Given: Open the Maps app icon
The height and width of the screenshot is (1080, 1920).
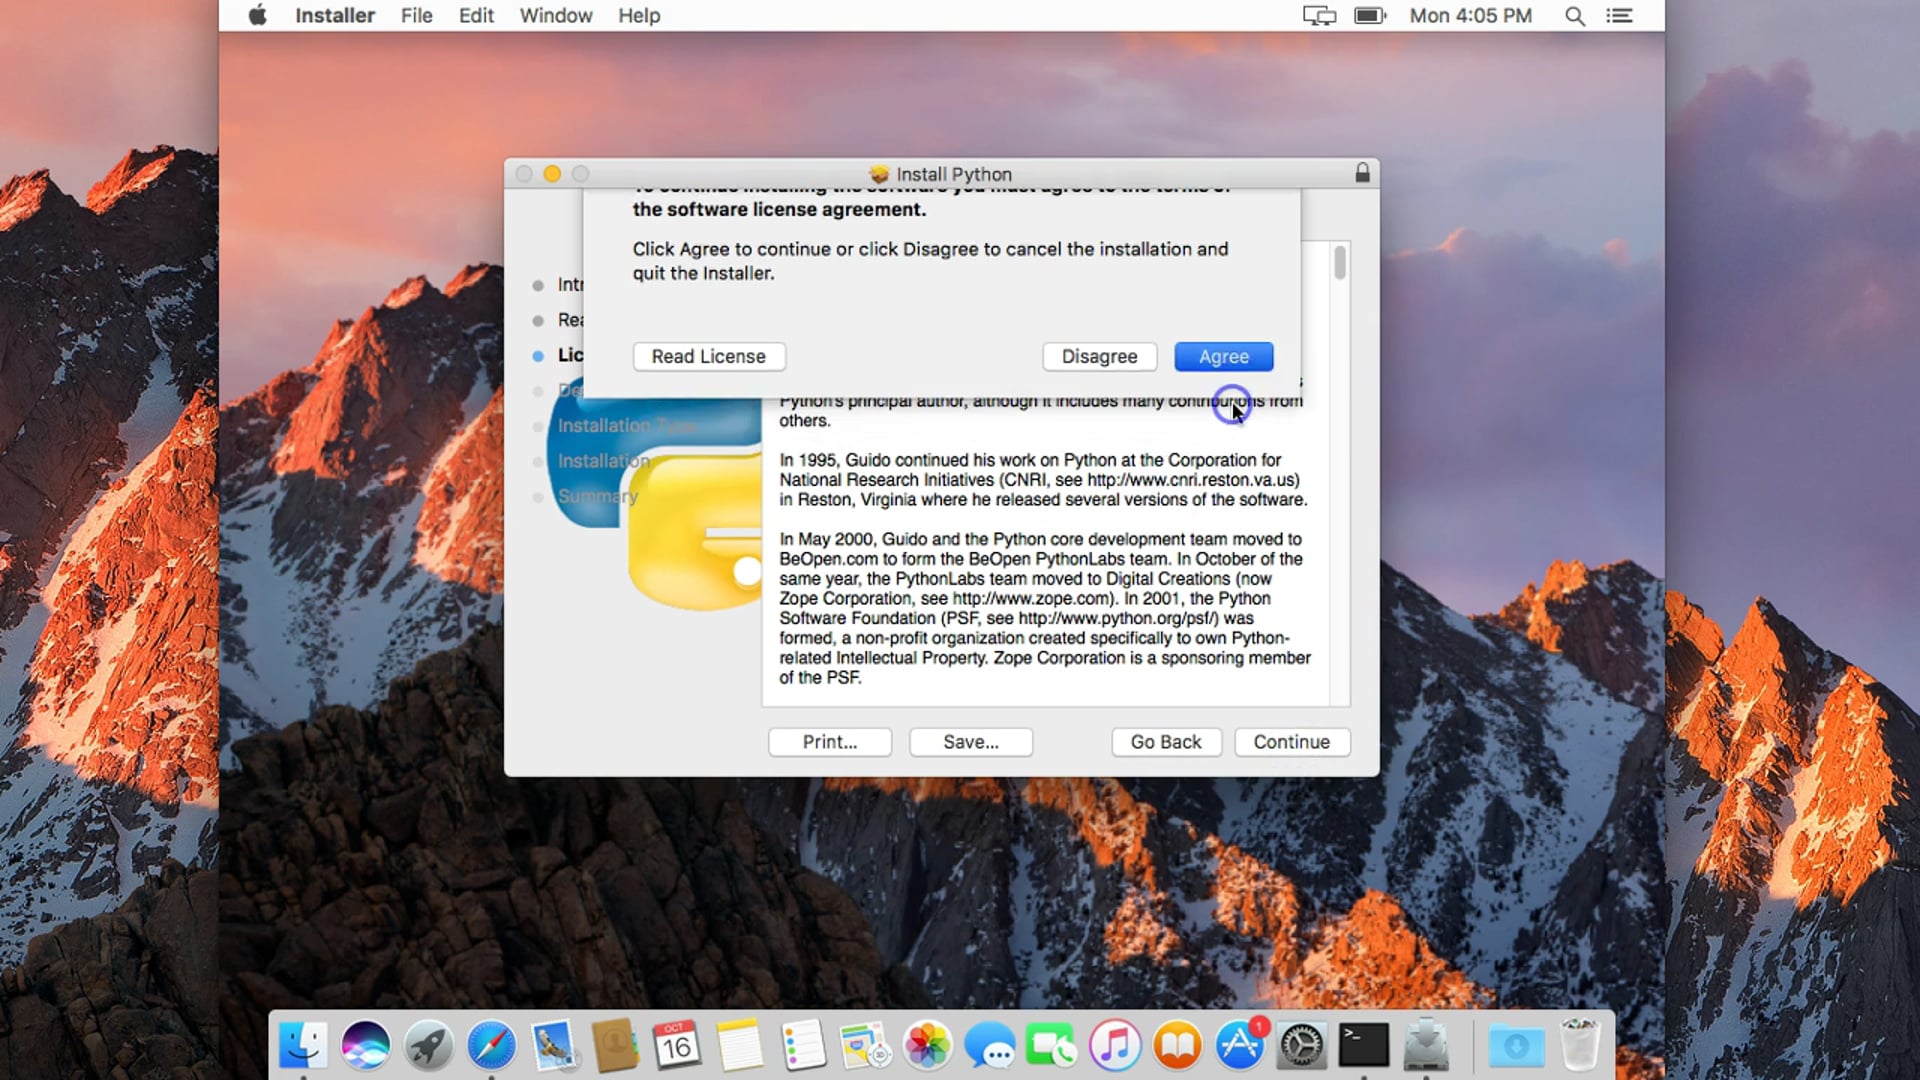Looking at the screenshot, I should tap(865, 1045).
